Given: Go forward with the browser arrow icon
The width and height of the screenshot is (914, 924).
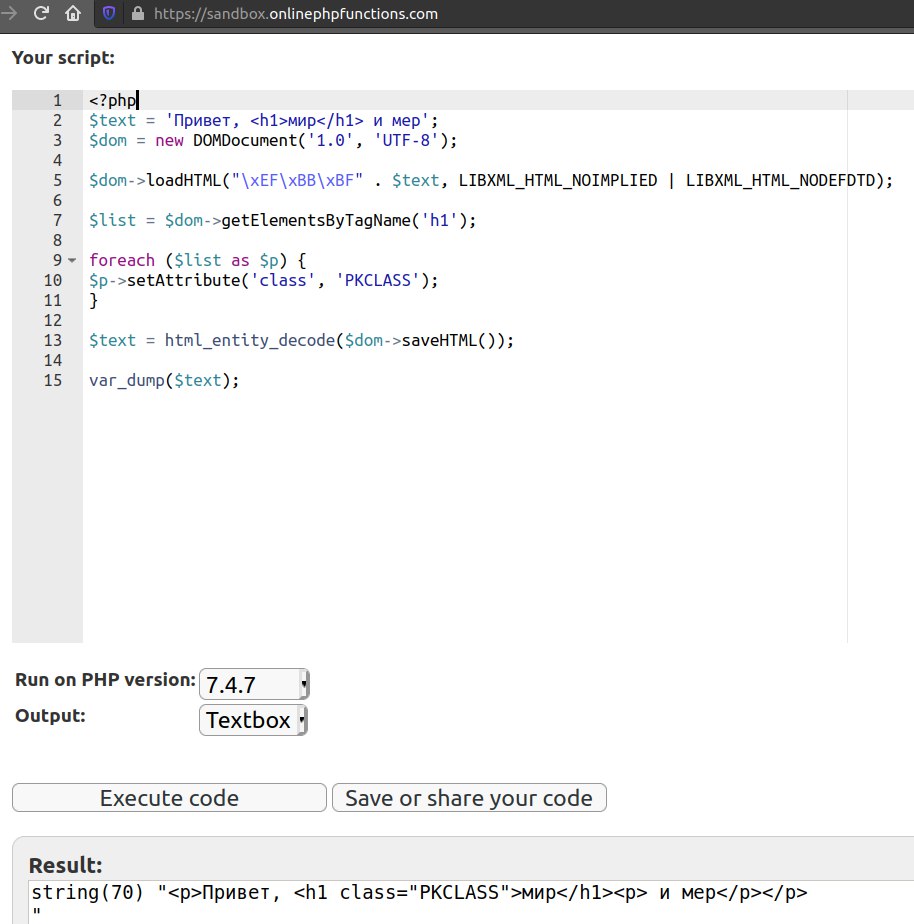Looking at the screenshot, I should (9, 13).
